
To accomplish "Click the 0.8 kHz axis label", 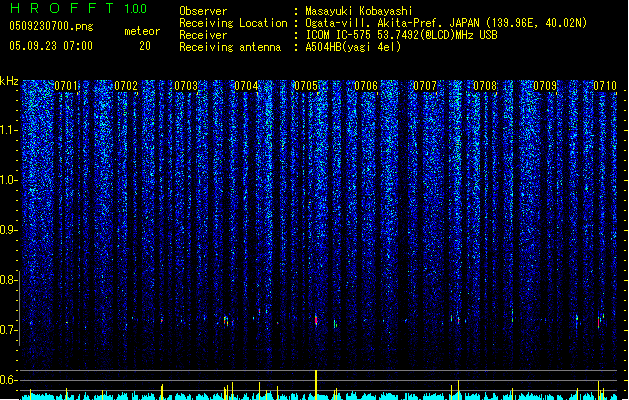I will click(8, 280).
